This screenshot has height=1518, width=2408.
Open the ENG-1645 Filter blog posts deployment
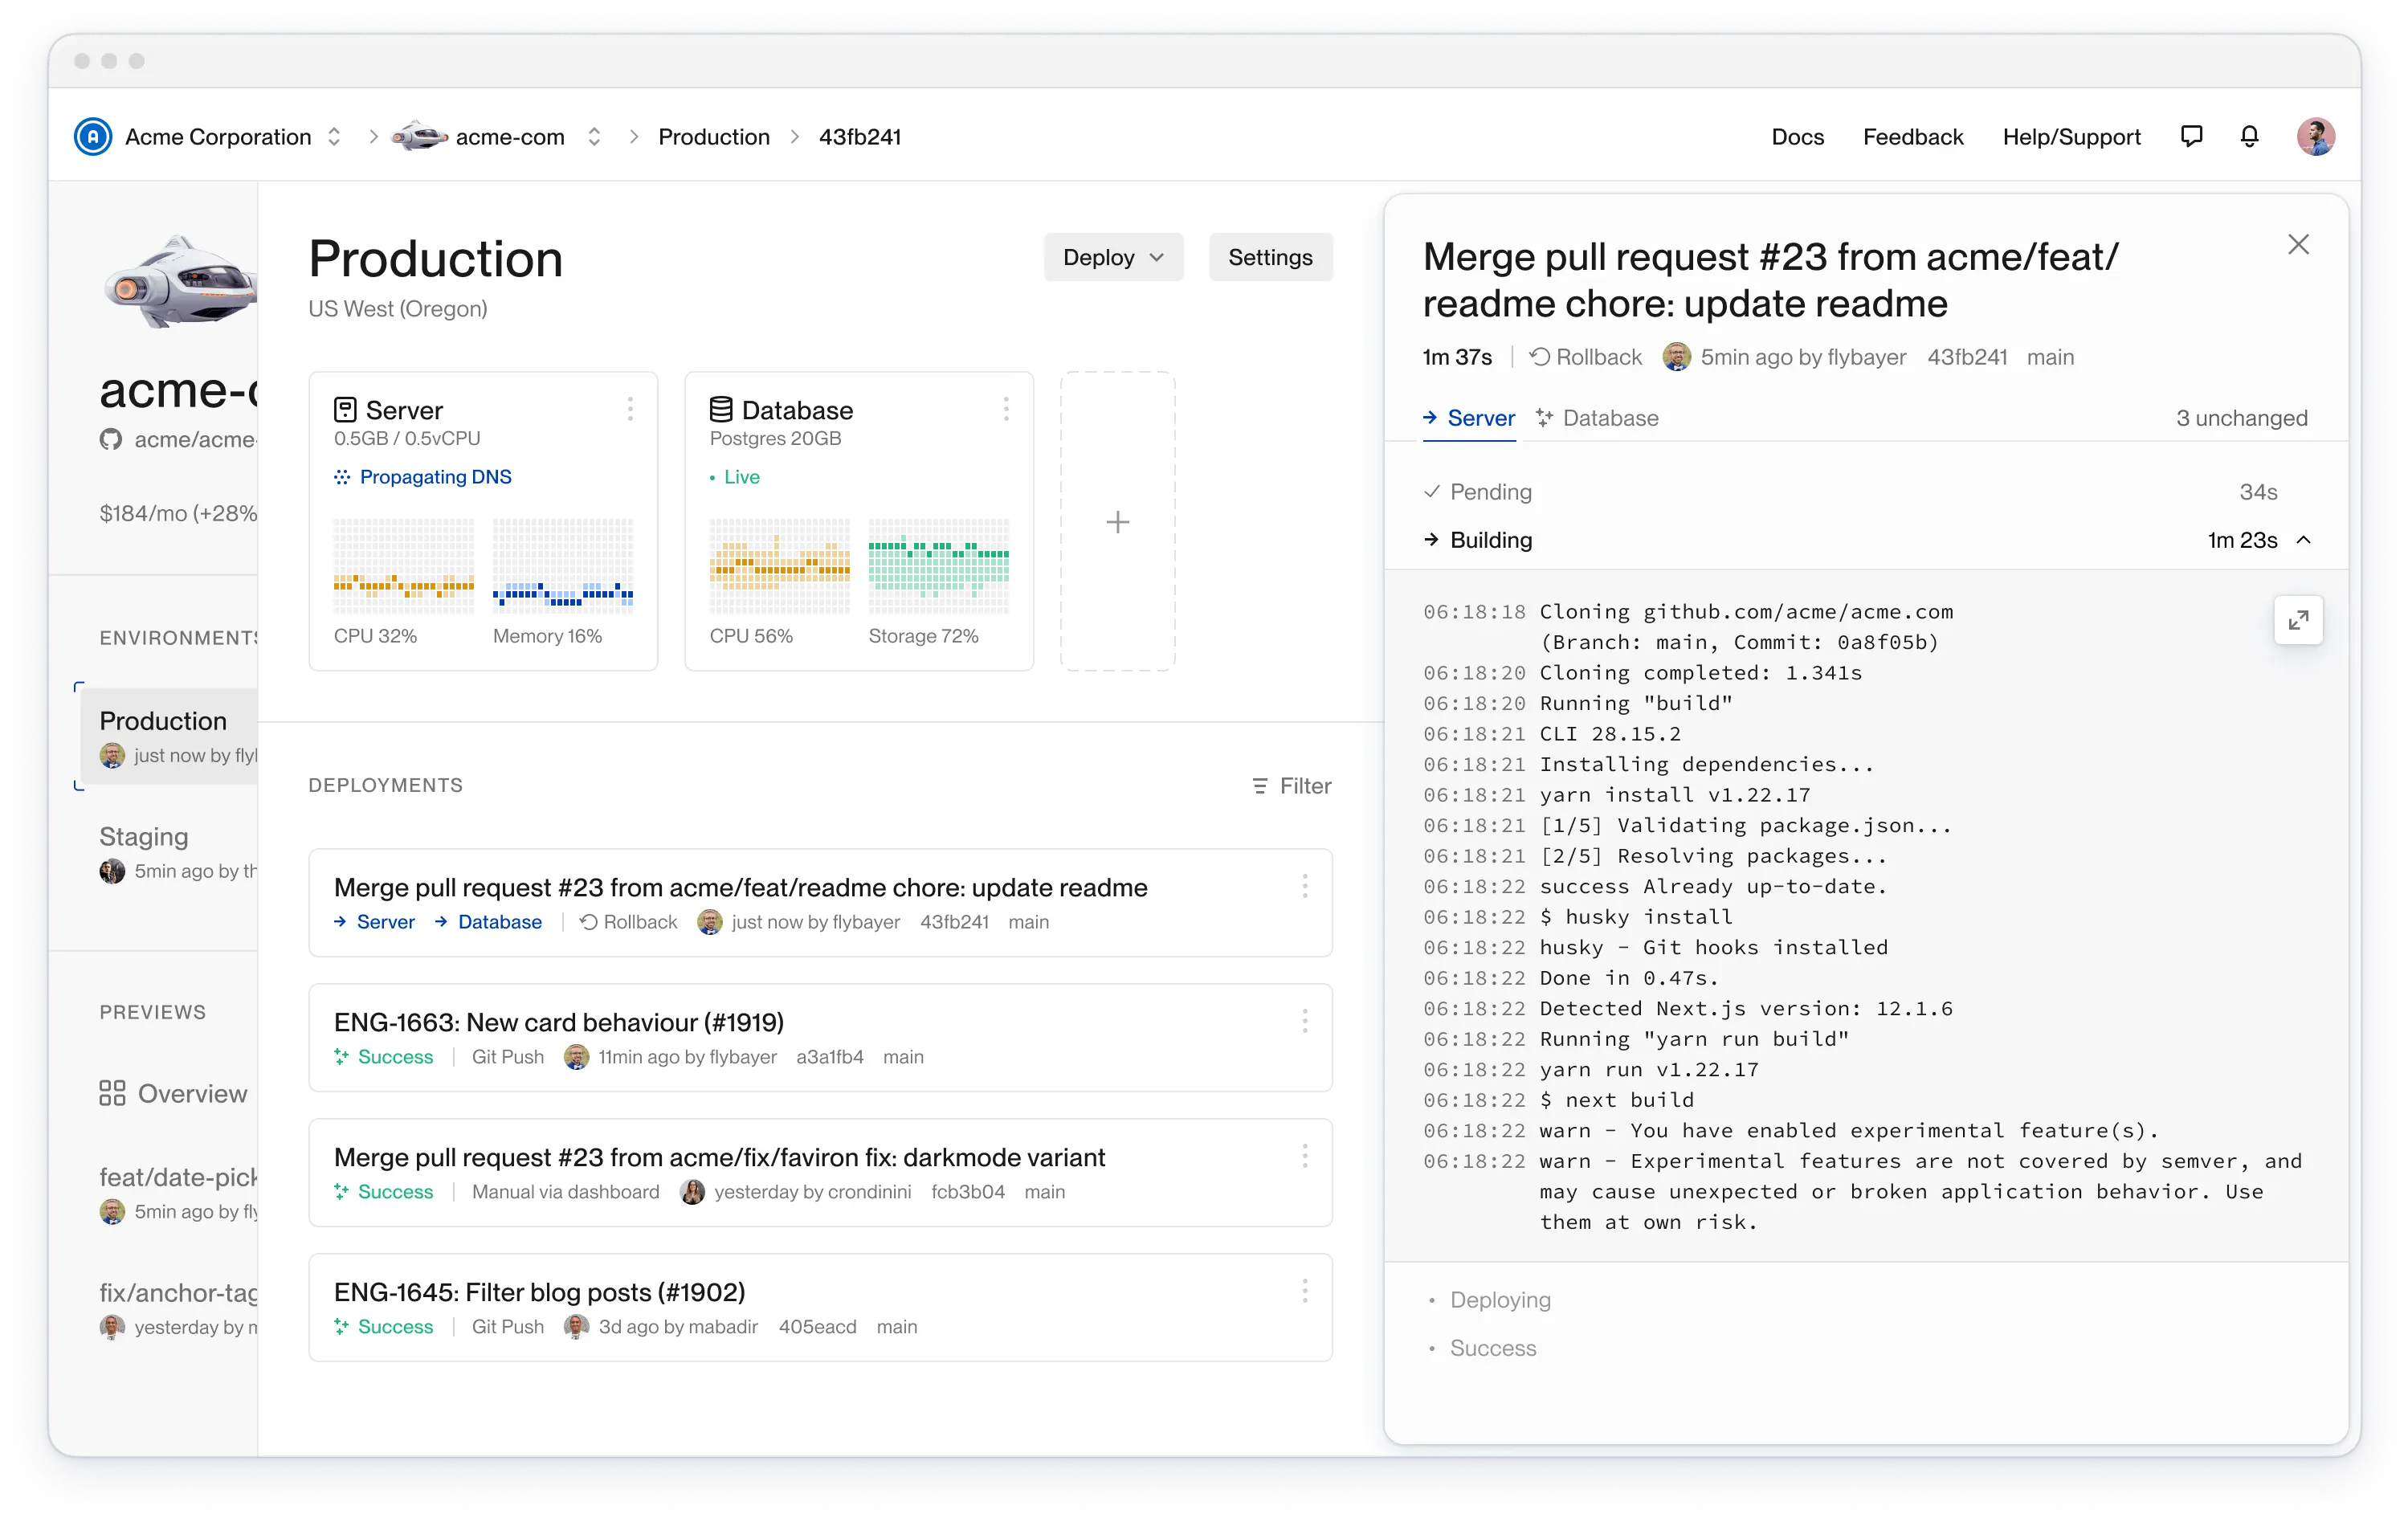820,1307
